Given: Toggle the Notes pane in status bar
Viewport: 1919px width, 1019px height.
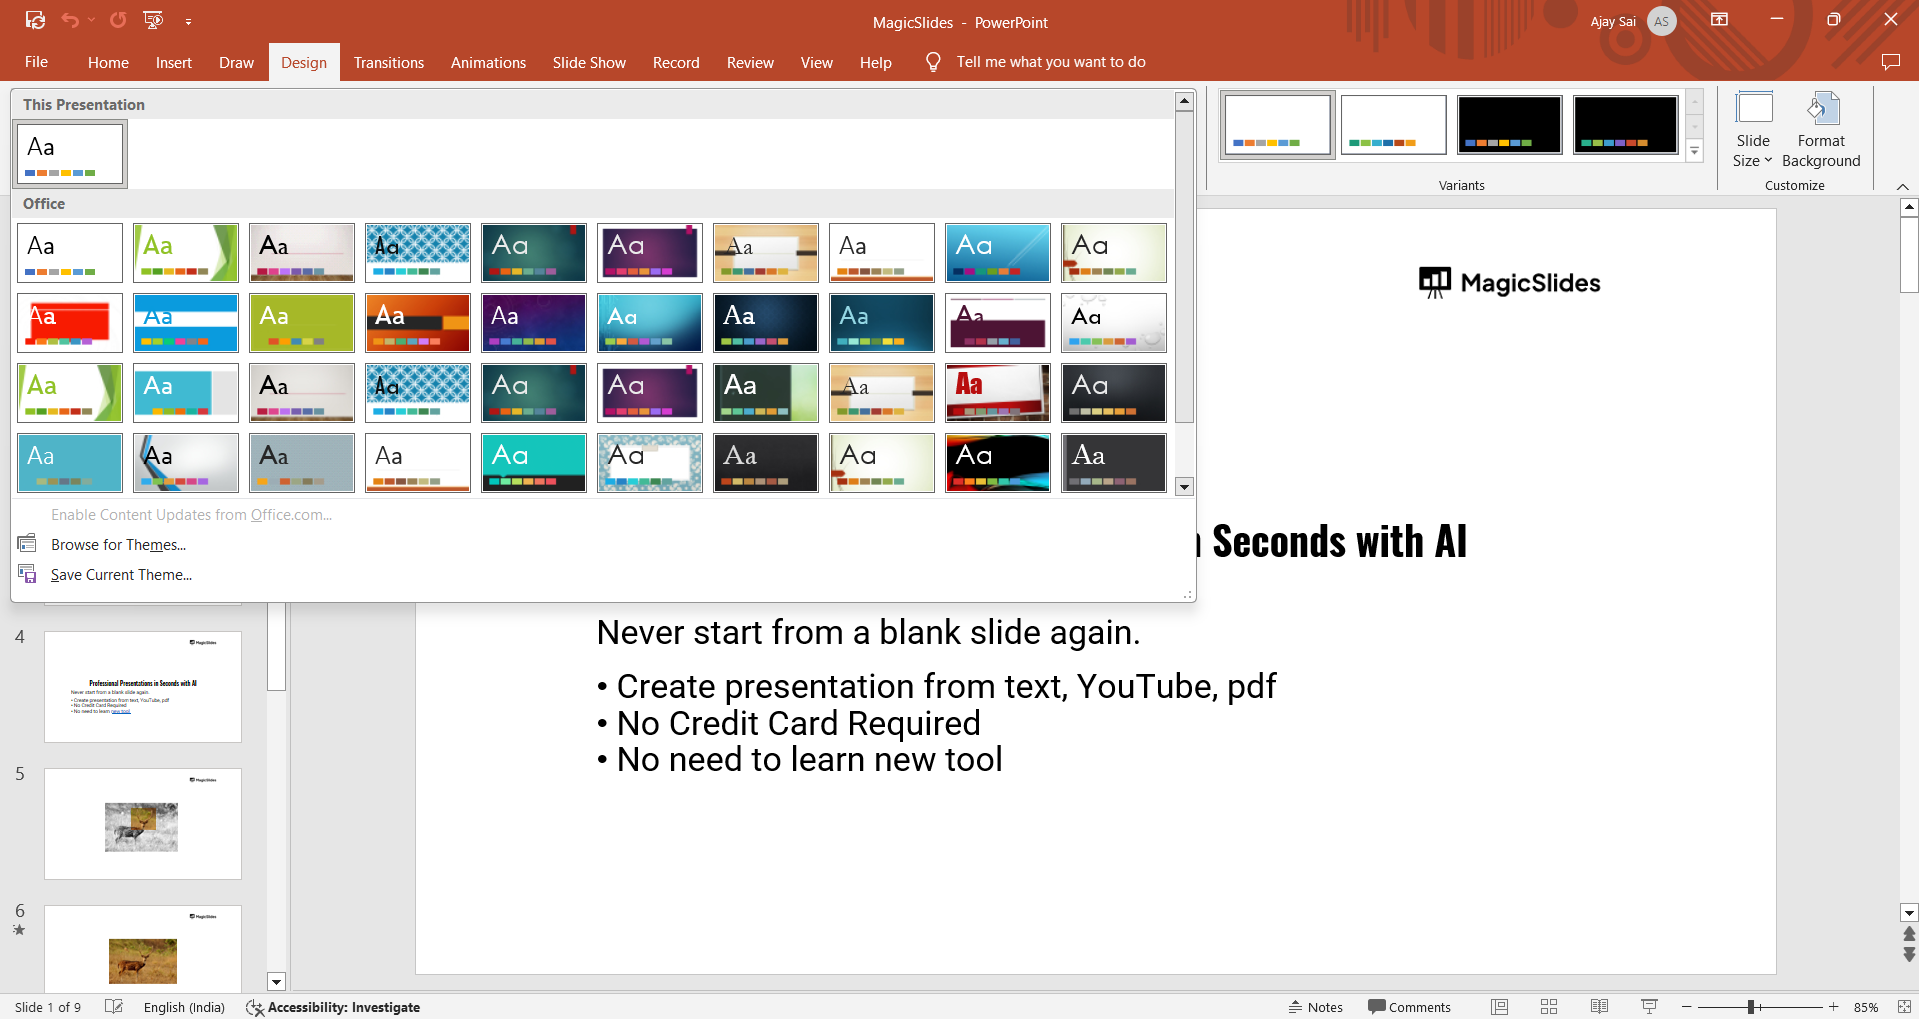Looking at the screenshot, I should point(1315,1007).
